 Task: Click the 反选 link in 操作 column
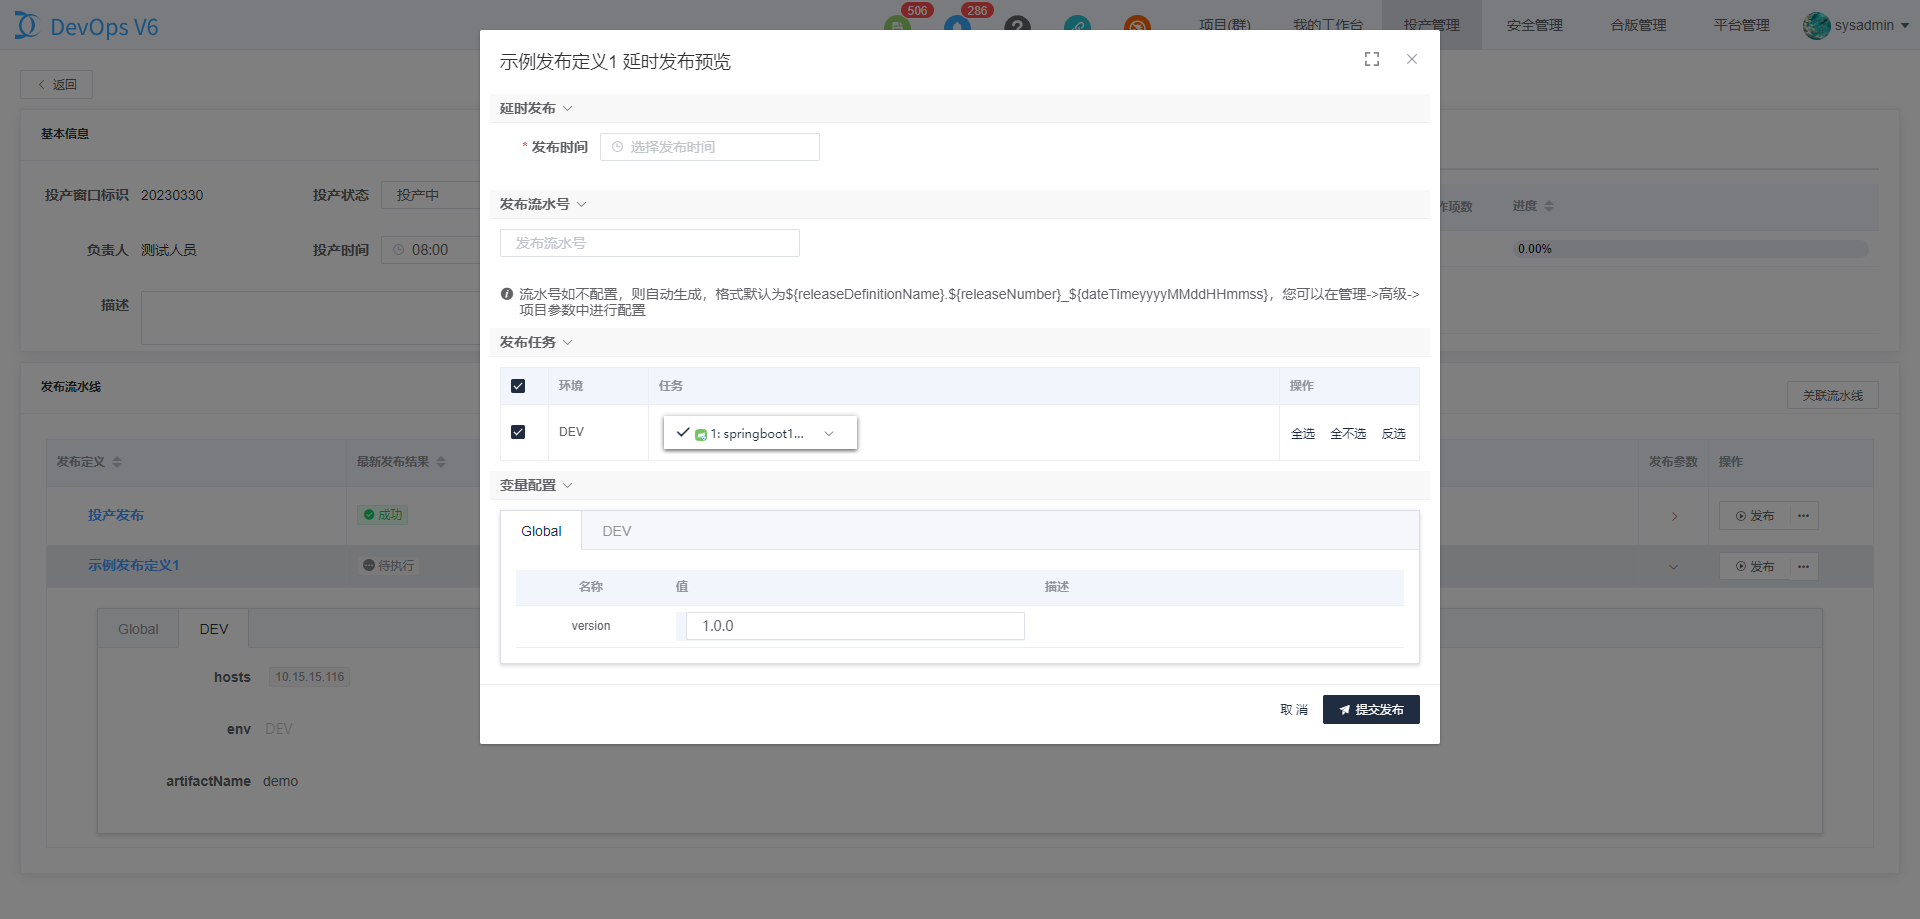point(1393,433)
